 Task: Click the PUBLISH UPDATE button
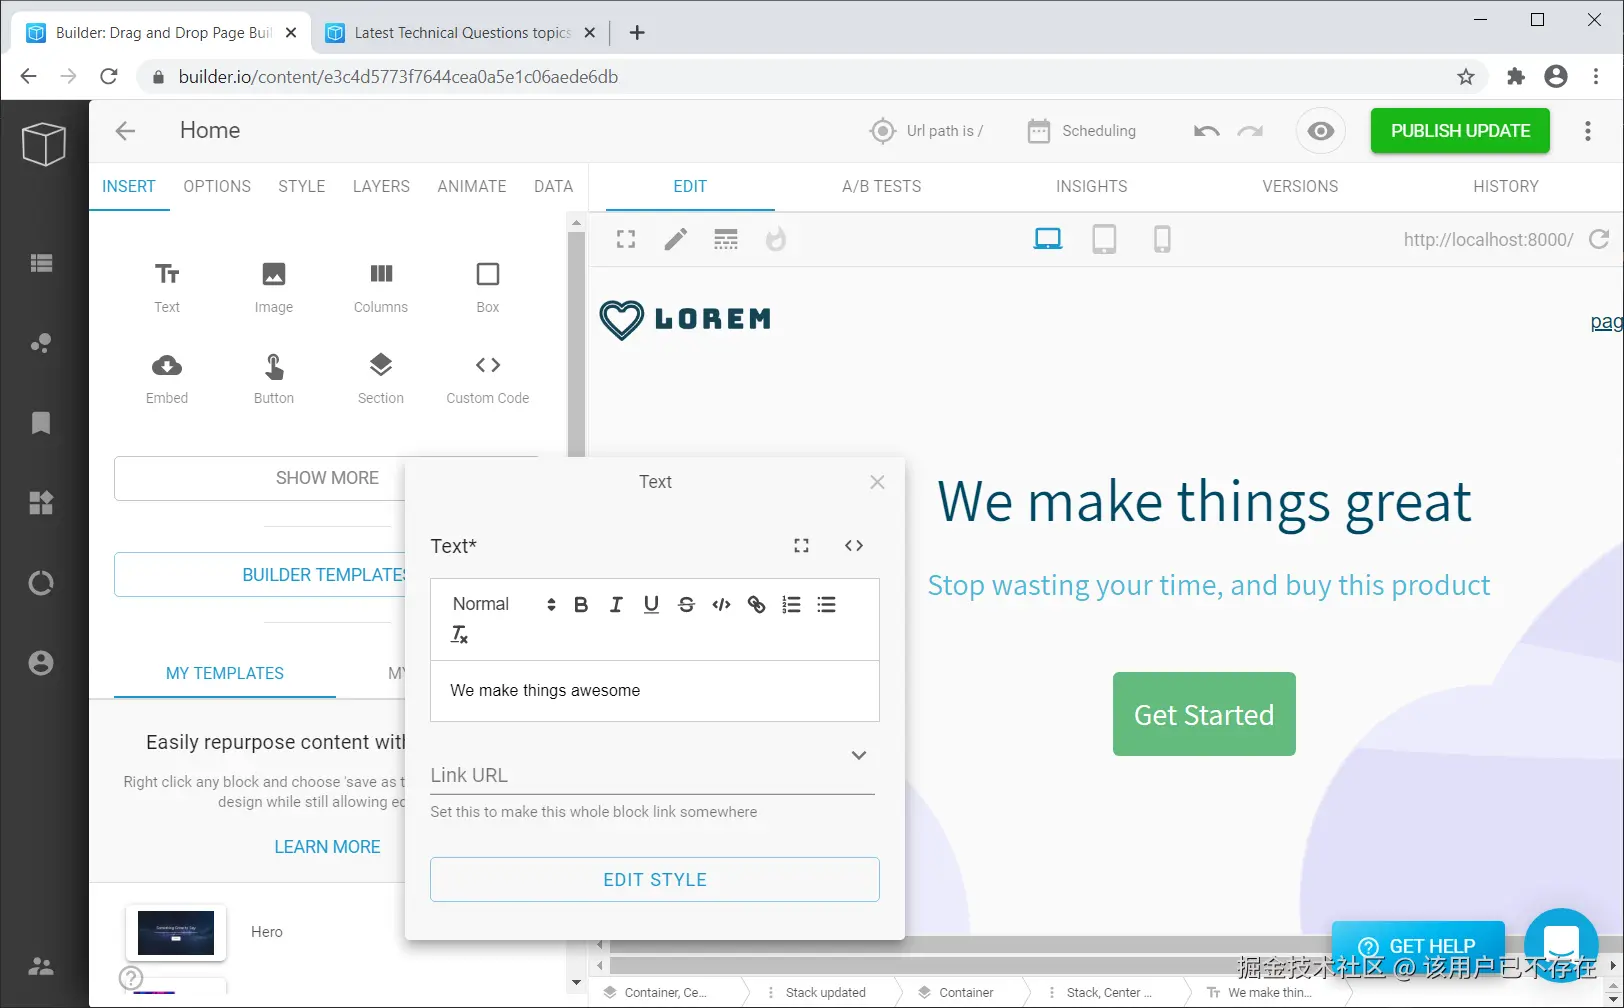click(x=1460, y=131)
